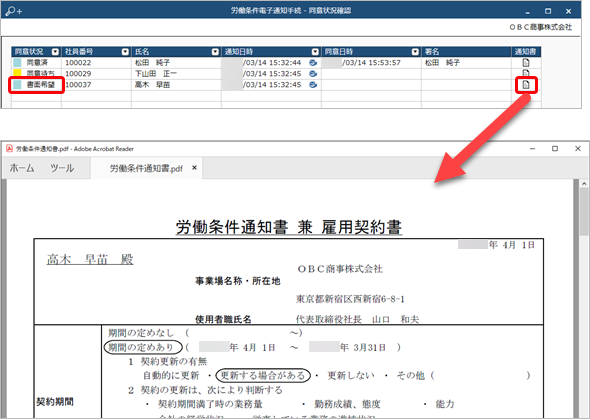Click the magnifier search icon in title bar
This screenshot has height=420, width=590.
coord(14,11)
